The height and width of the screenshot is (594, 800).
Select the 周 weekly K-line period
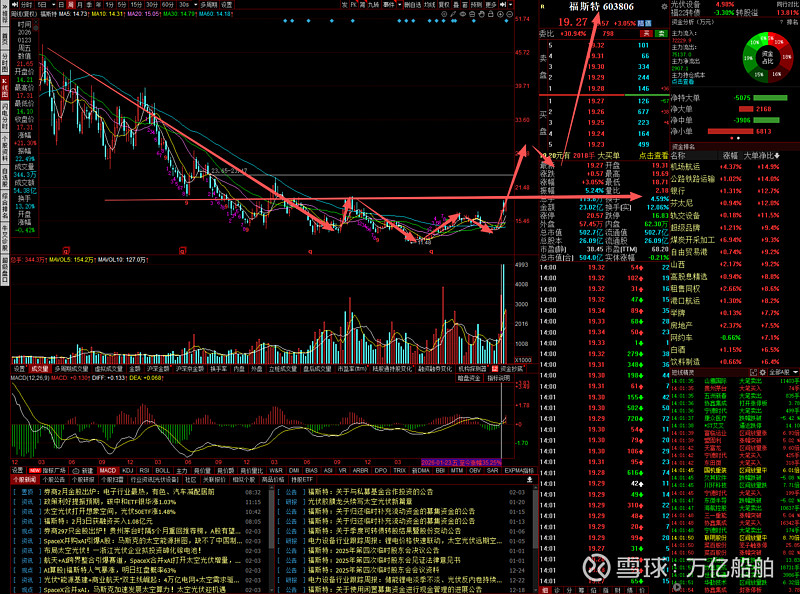71,5
